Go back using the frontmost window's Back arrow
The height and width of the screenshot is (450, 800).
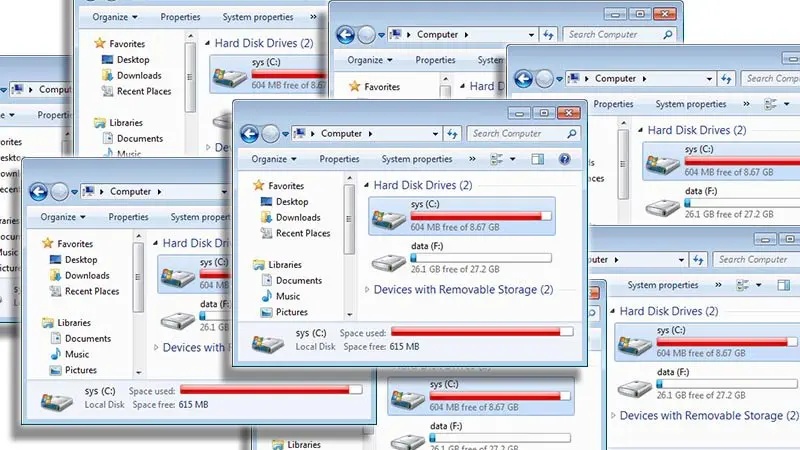coord(249,134)
